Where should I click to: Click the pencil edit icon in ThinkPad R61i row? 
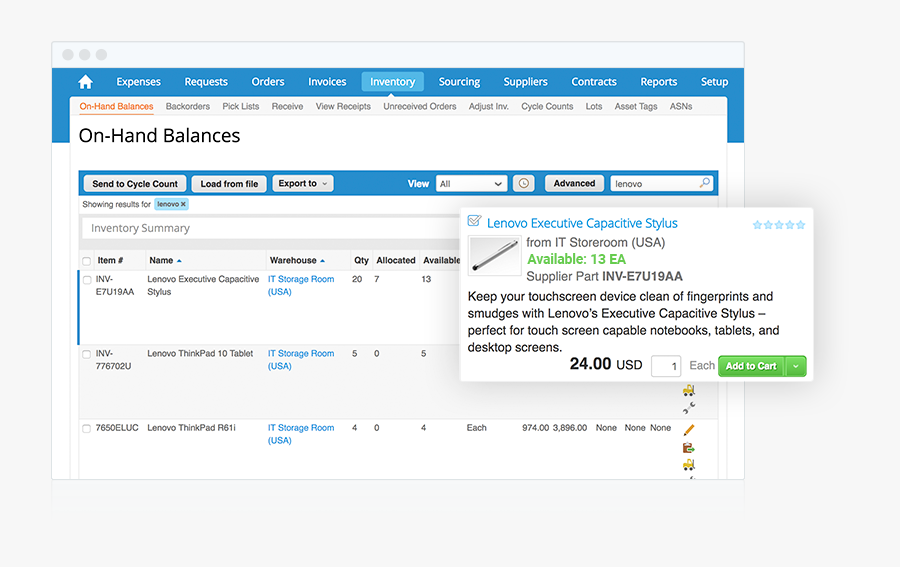(689, 430)
